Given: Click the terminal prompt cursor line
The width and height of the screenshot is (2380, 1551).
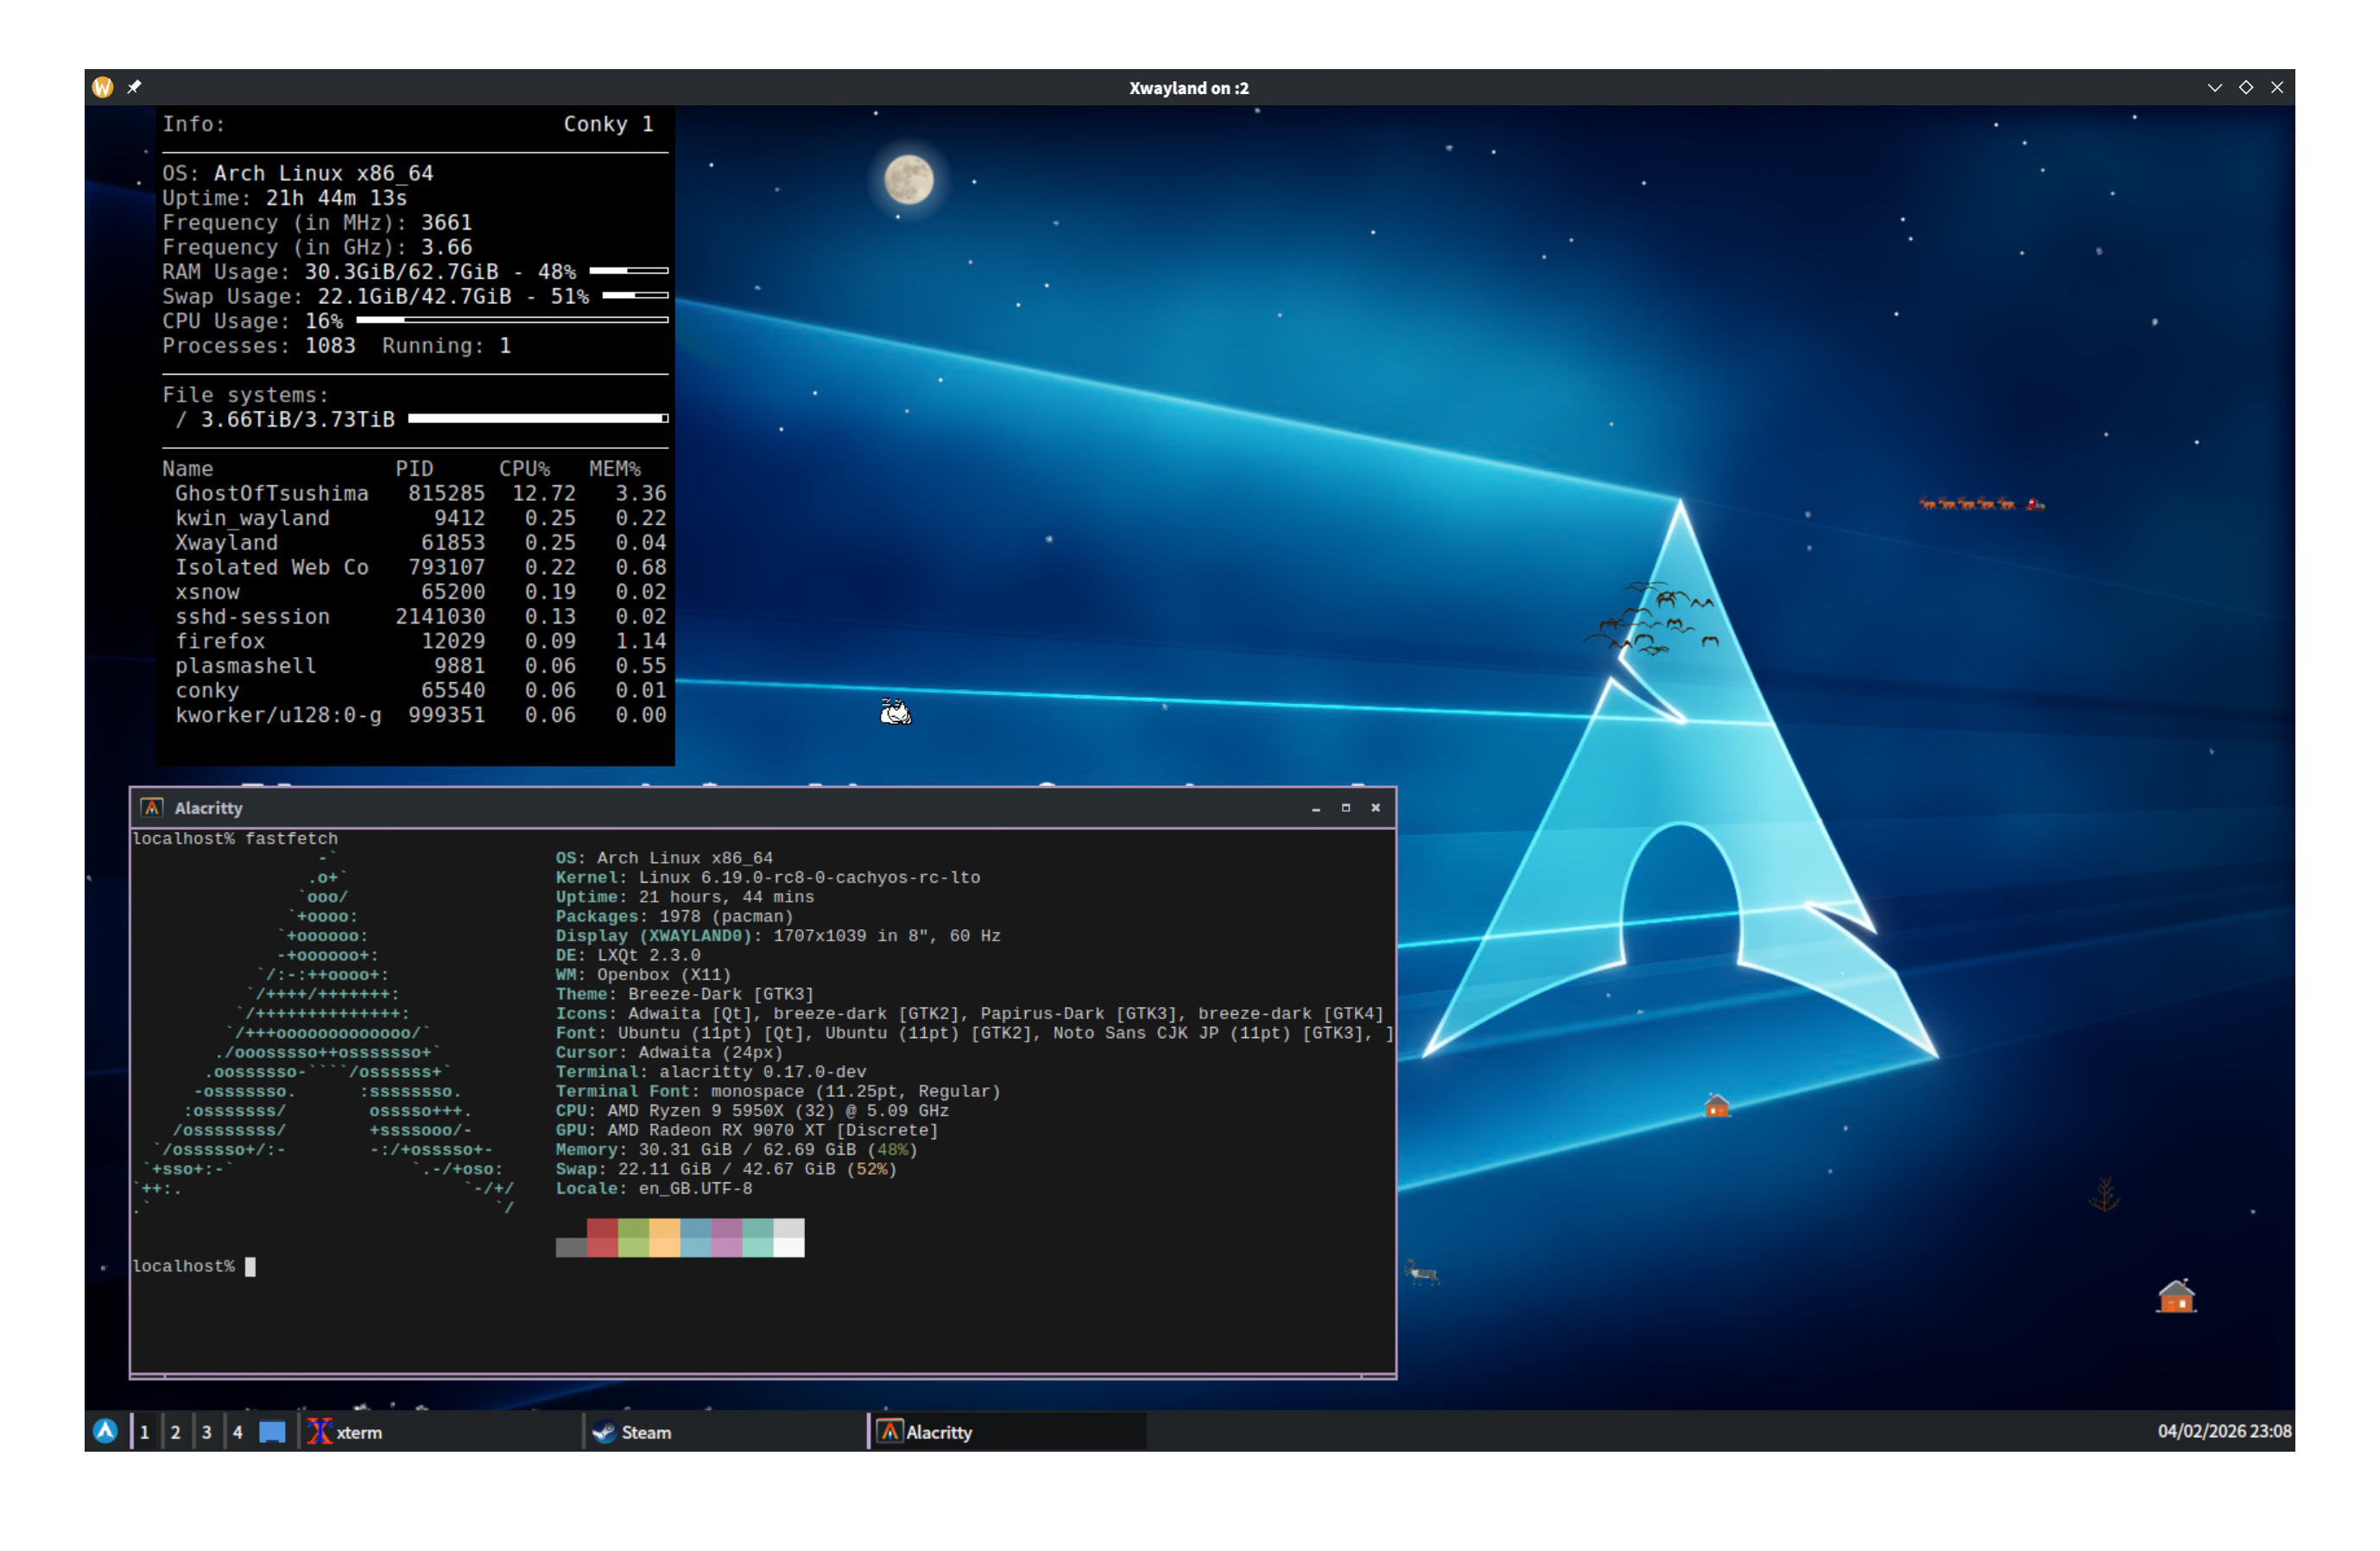Looking at the screenshot, I should 250,1266.
